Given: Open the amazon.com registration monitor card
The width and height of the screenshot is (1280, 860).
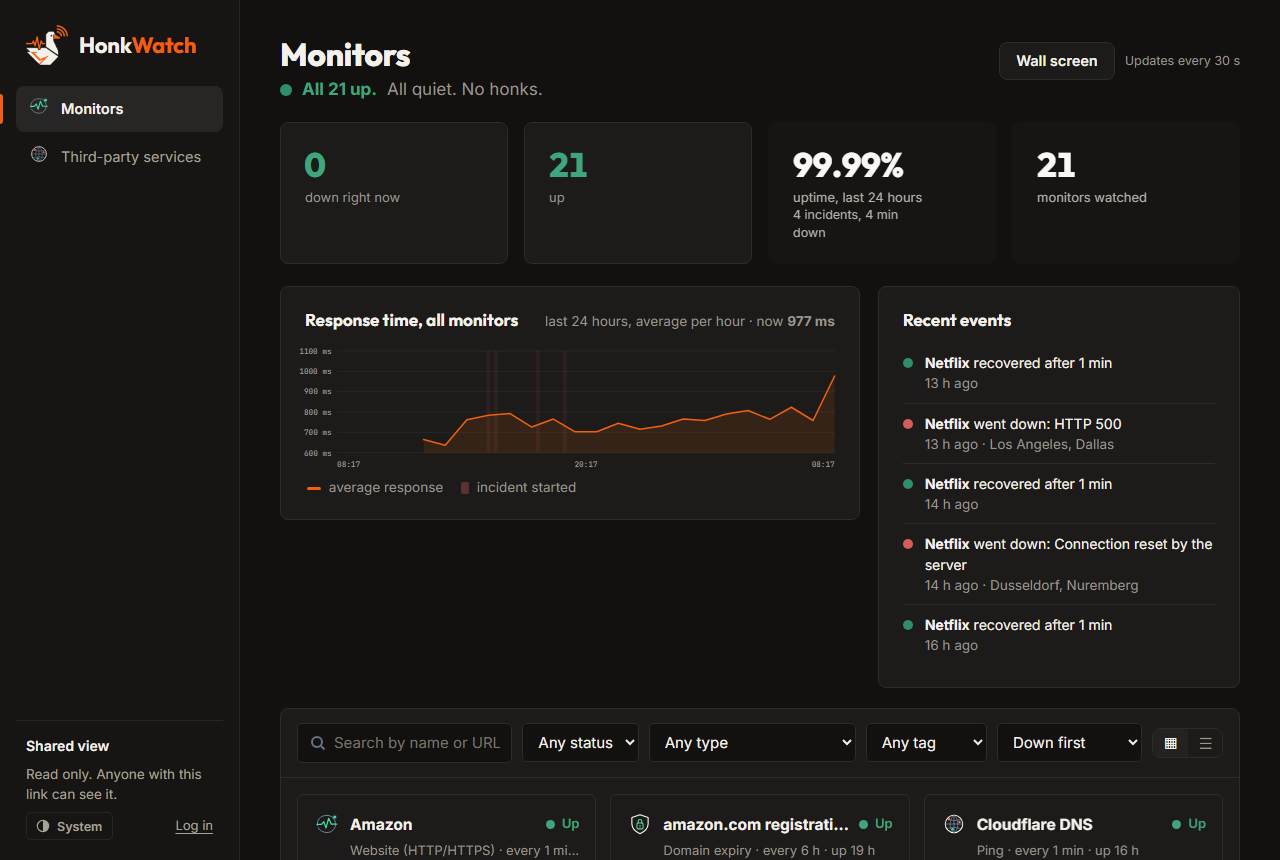Looking at the screenshot, I should click(760, 827).
